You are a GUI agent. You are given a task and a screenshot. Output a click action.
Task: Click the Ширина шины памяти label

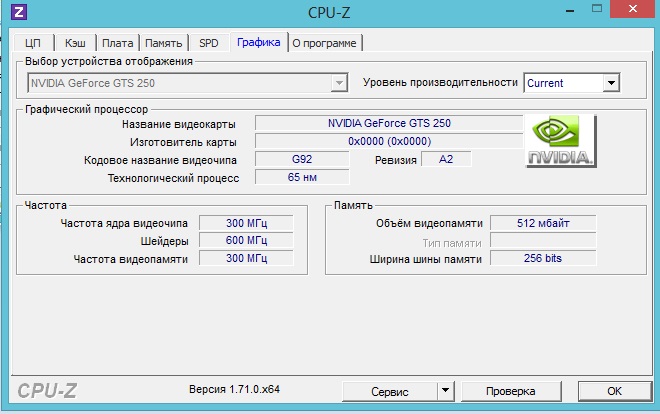(x=426, y=260)
